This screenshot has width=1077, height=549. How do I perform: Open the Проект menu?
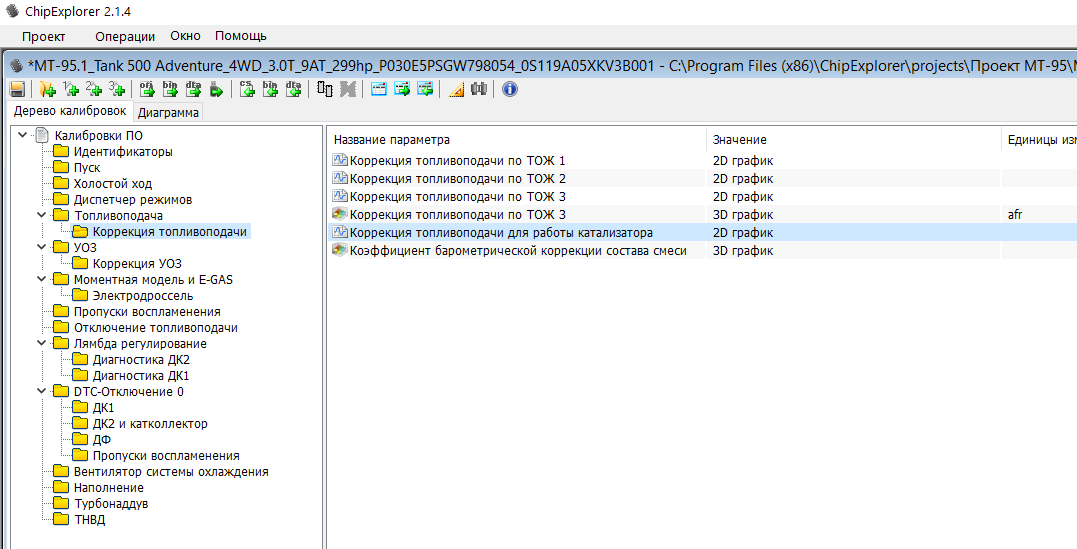point(44,36)
